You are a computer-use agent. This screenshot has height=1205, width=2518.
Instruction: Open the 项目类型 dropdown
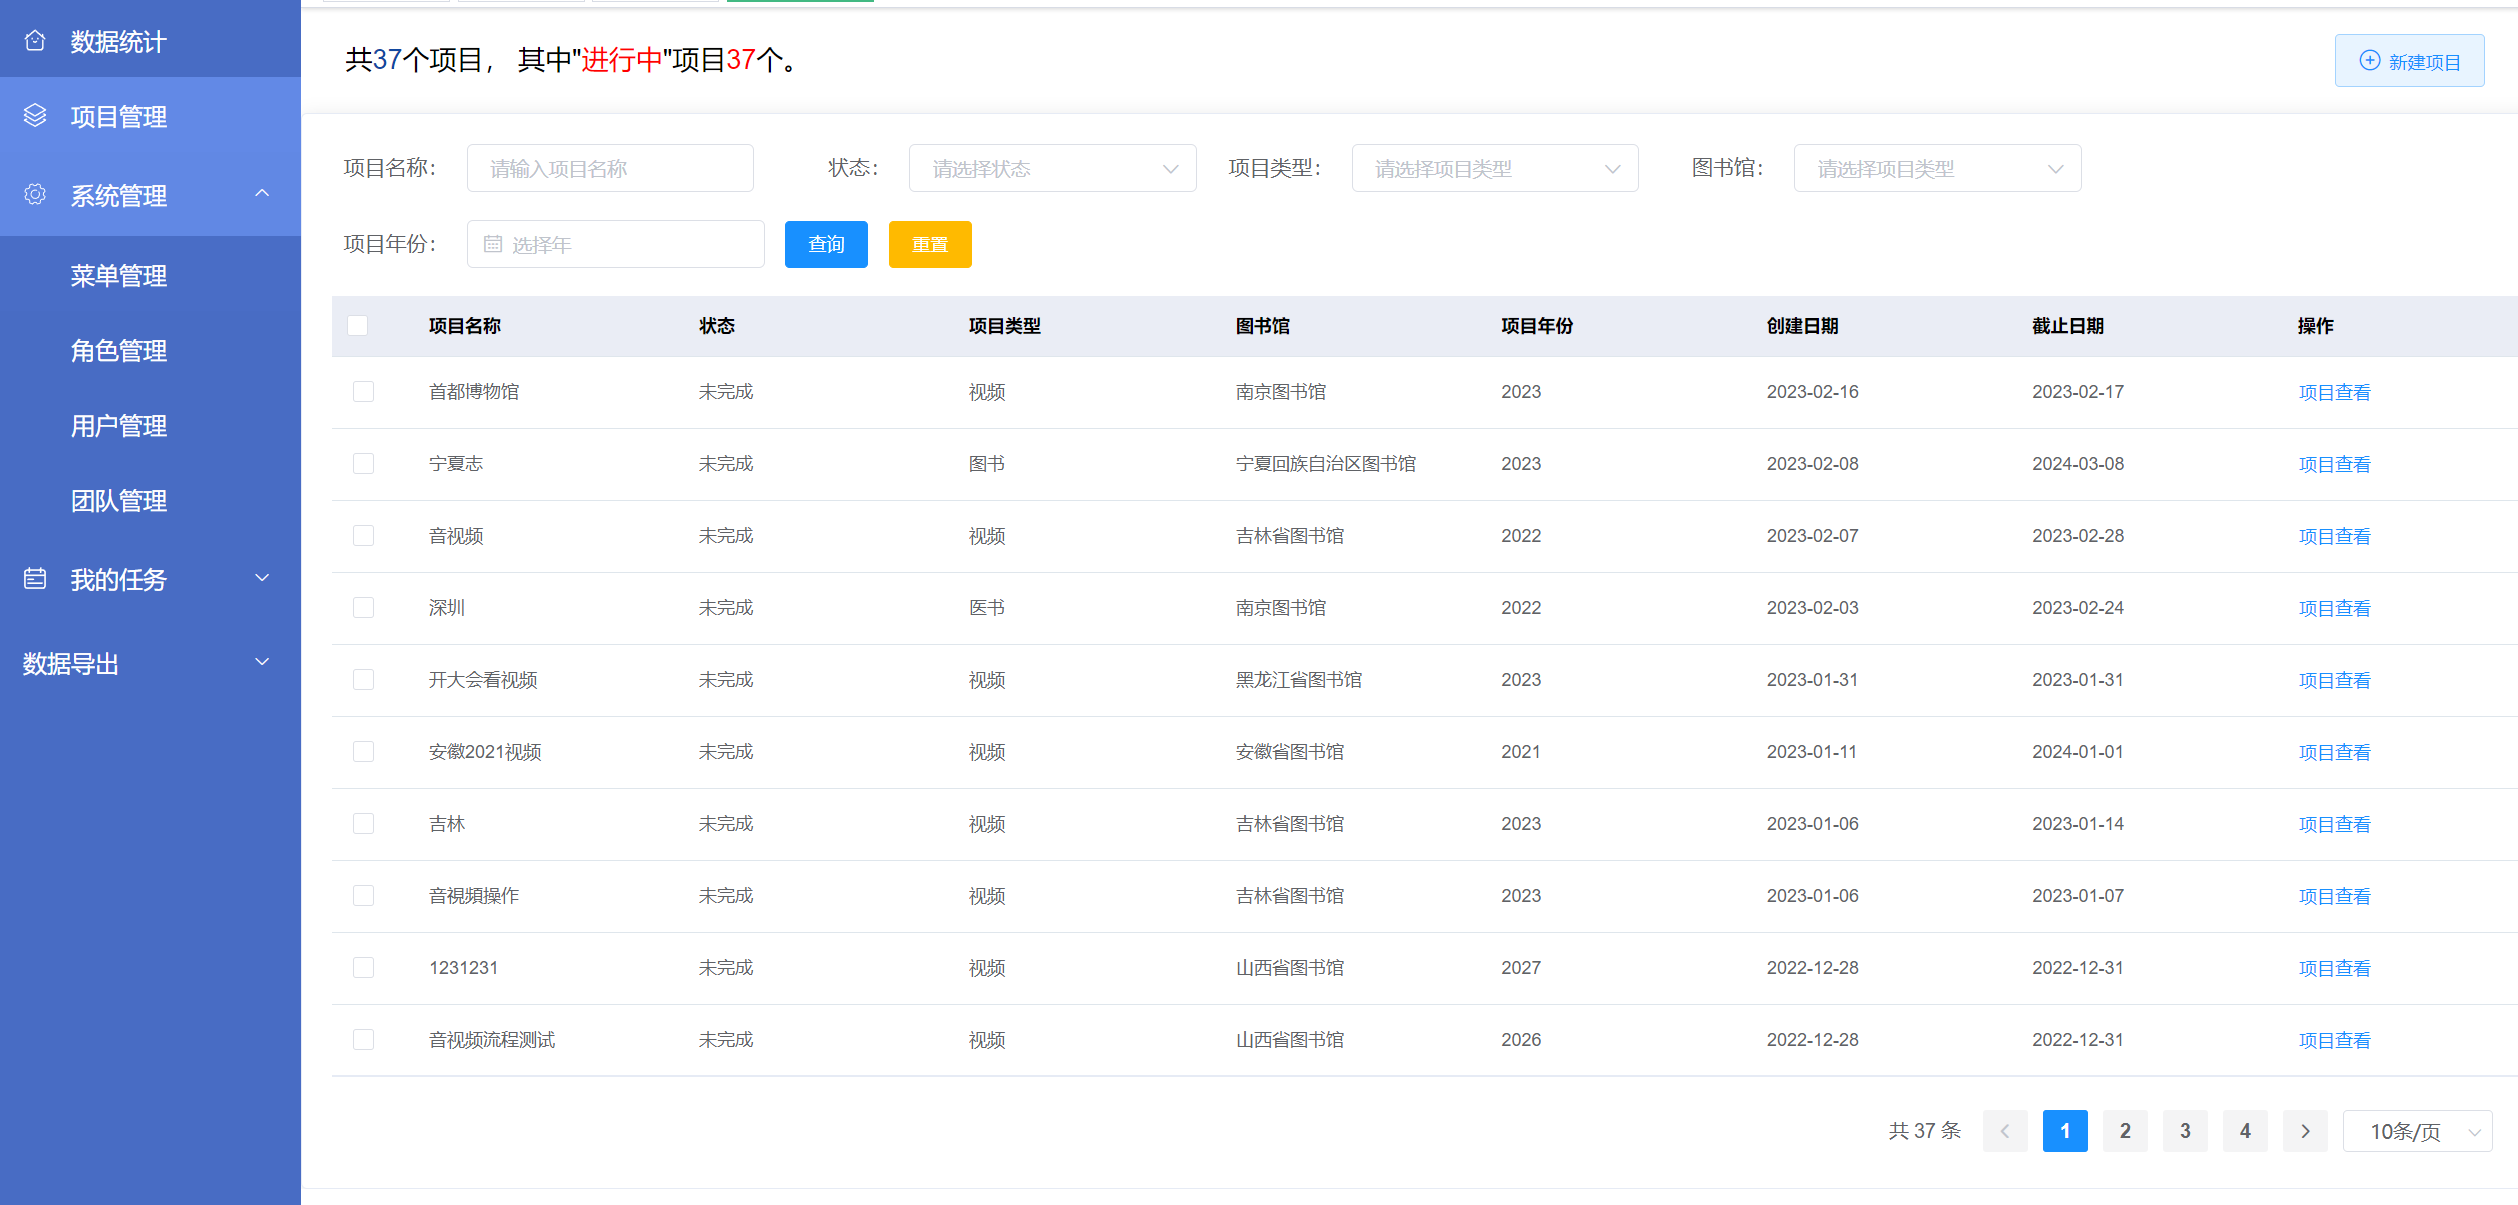coord(1495,168)
